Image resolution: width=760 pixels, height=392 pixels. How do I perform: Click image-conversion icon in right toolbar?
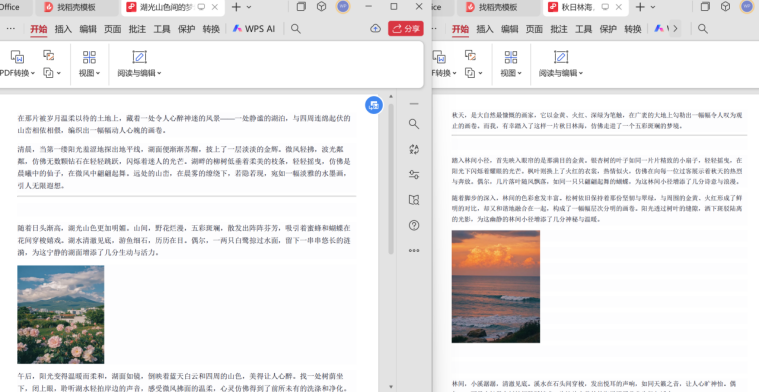[470, 55]
